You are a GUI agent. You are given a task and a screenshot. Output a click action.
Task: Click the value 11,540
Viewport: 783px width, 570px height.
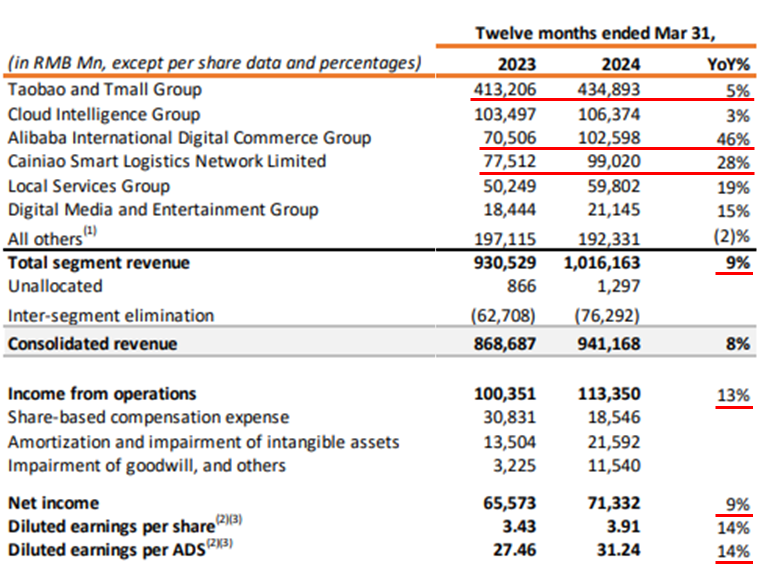point(614,466)
